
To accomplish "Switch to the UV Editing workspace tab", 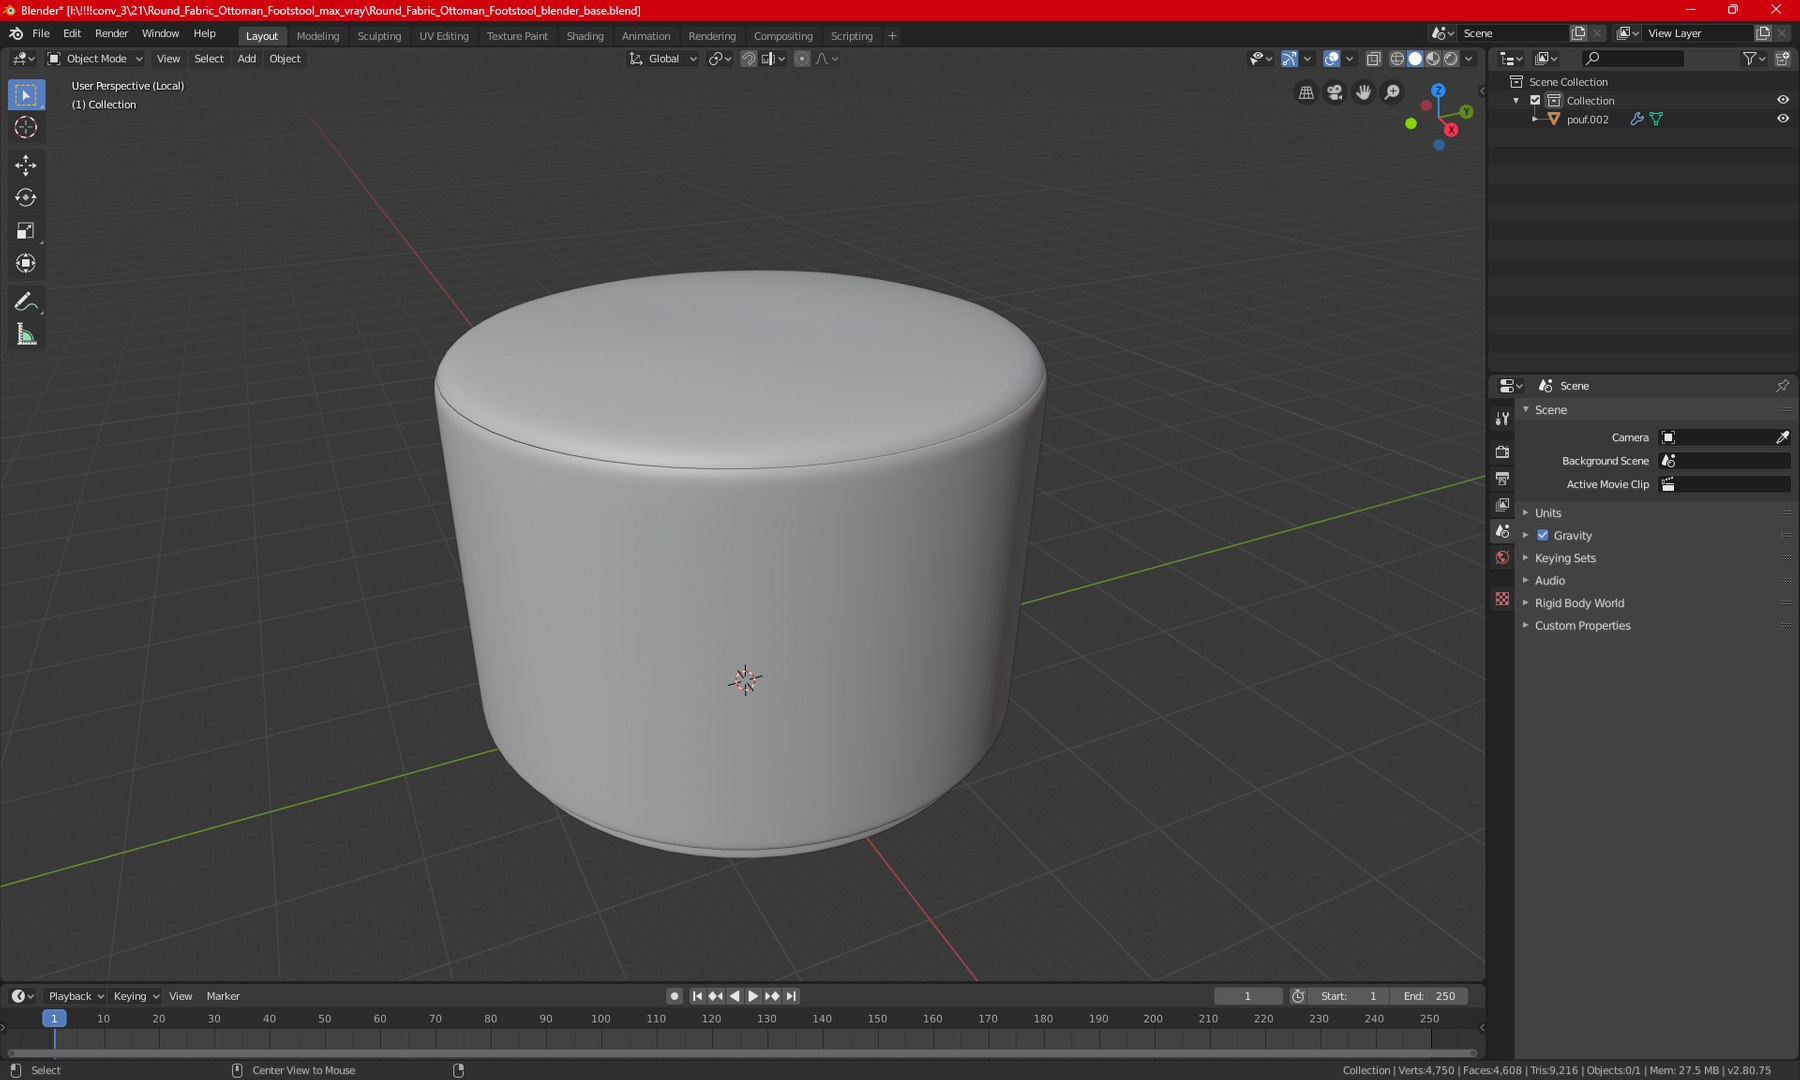I will [x=444, y=36].
